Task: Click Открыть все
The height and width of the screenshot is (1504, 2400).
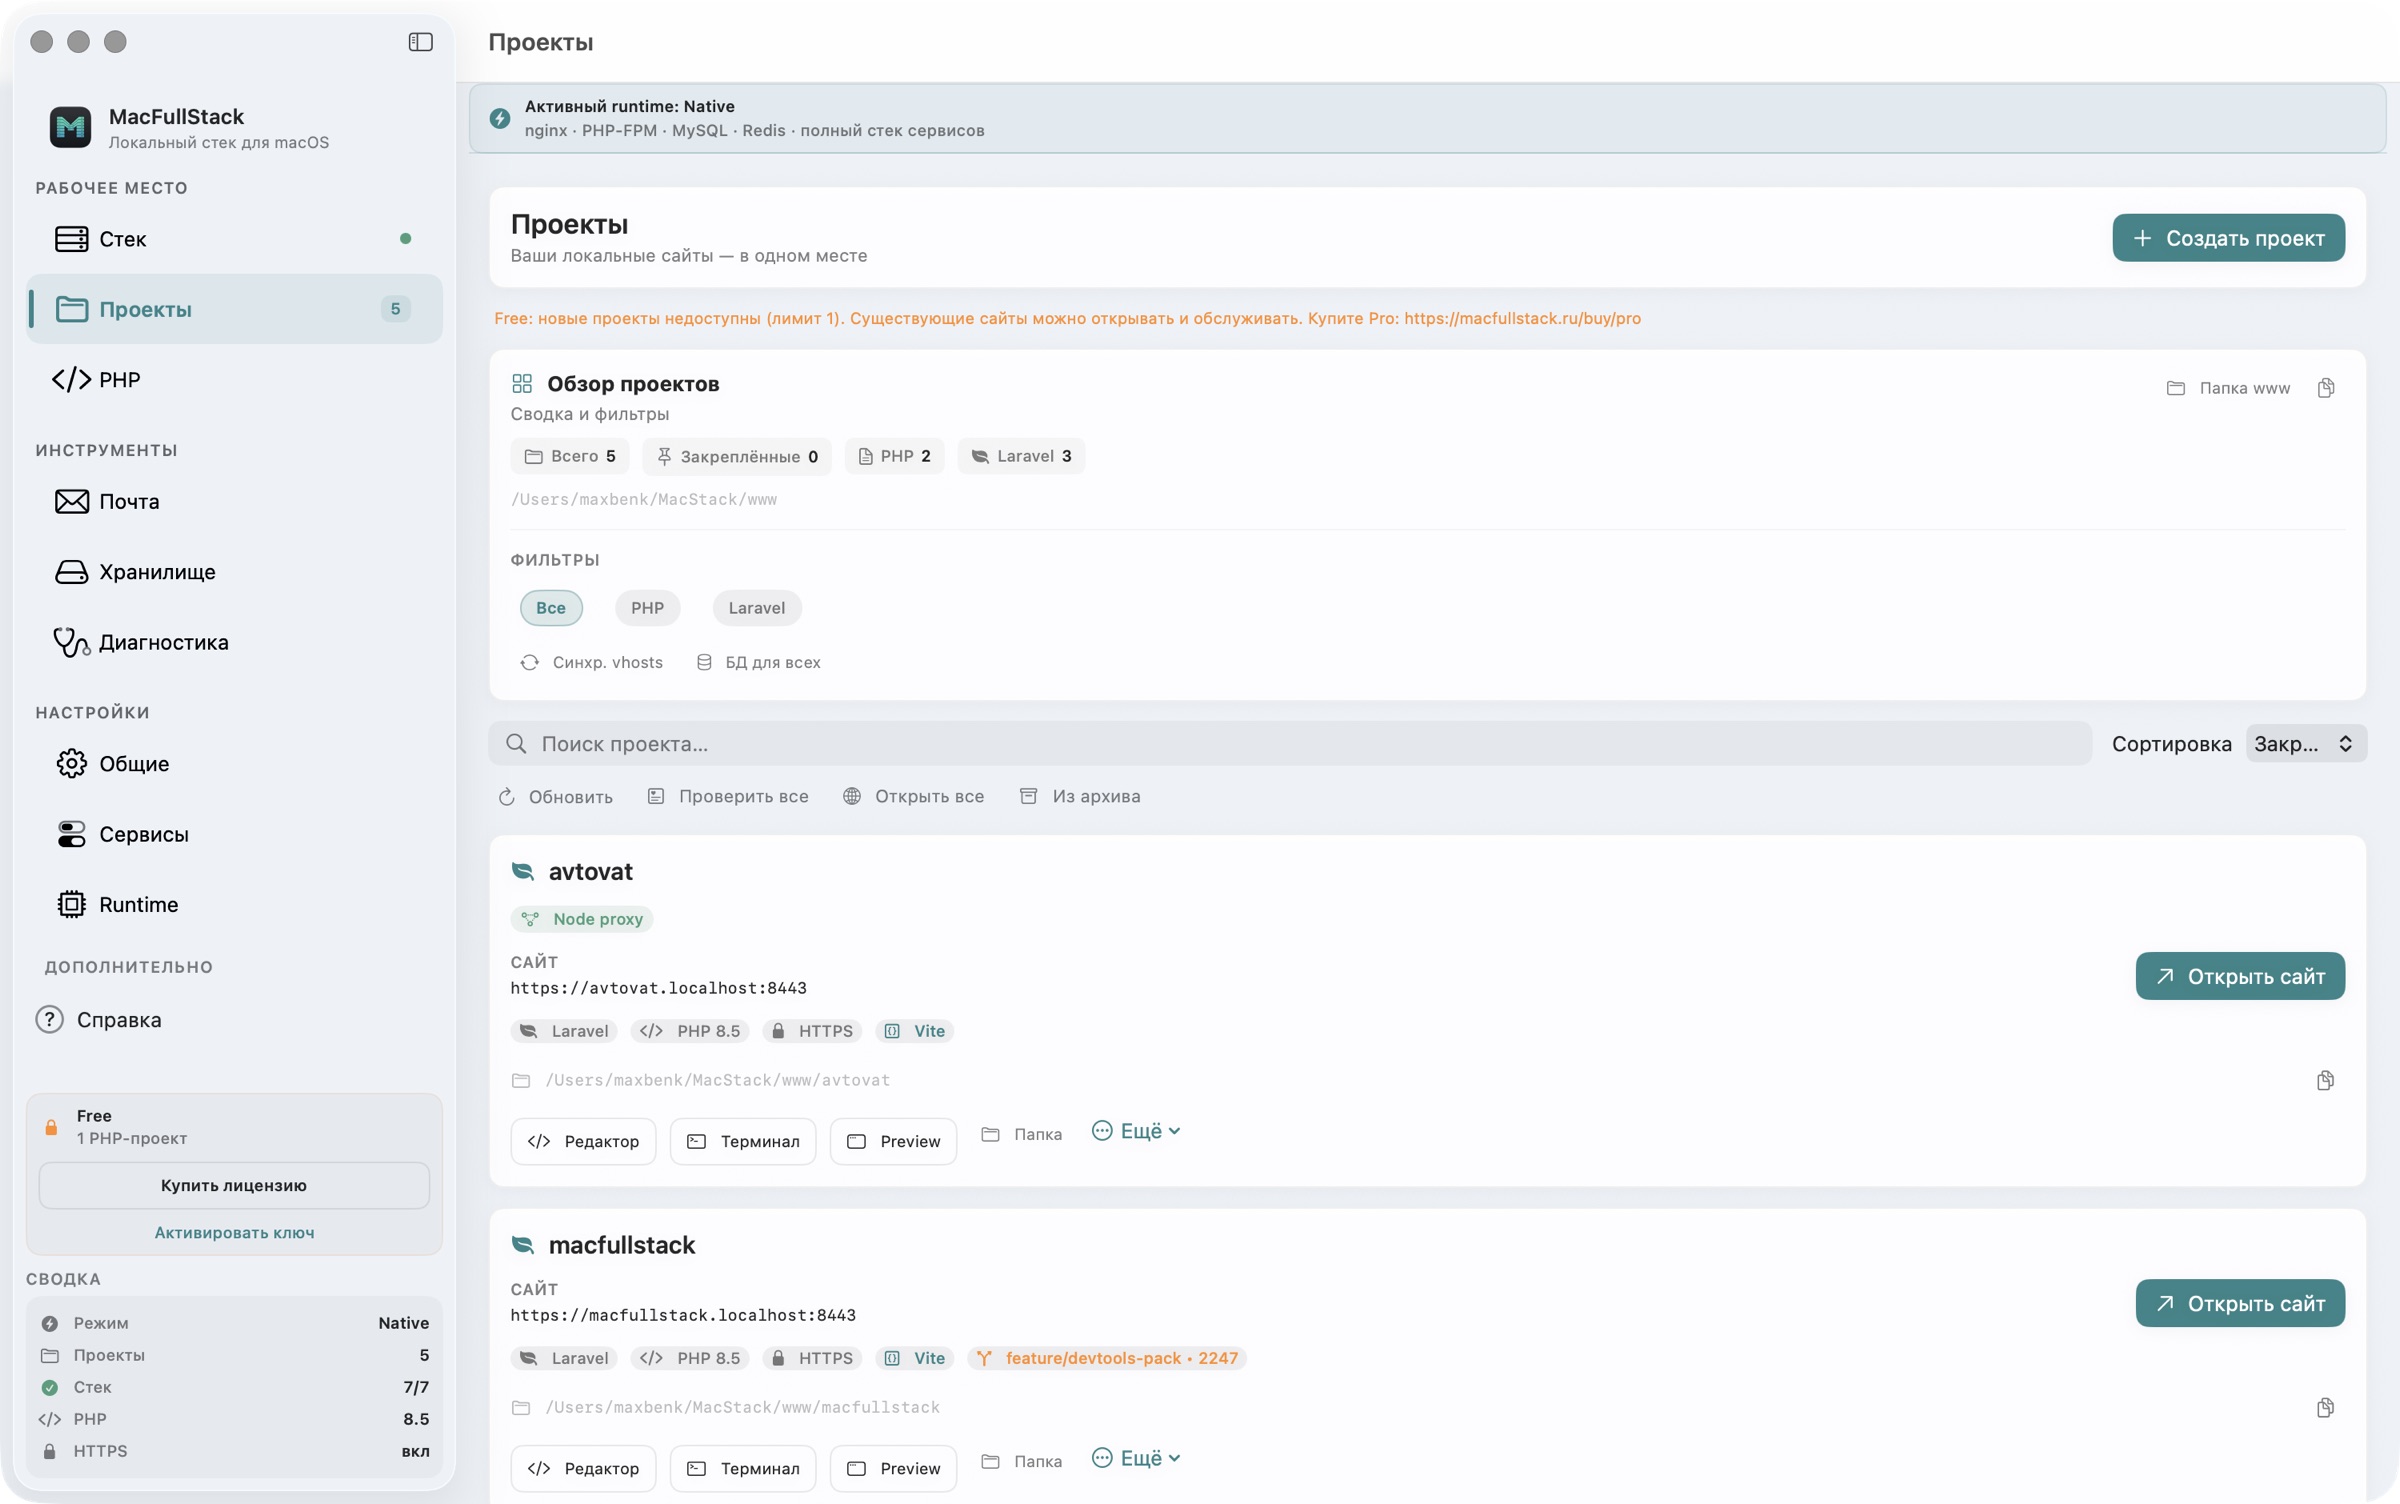Action: (x=913, y=797)
